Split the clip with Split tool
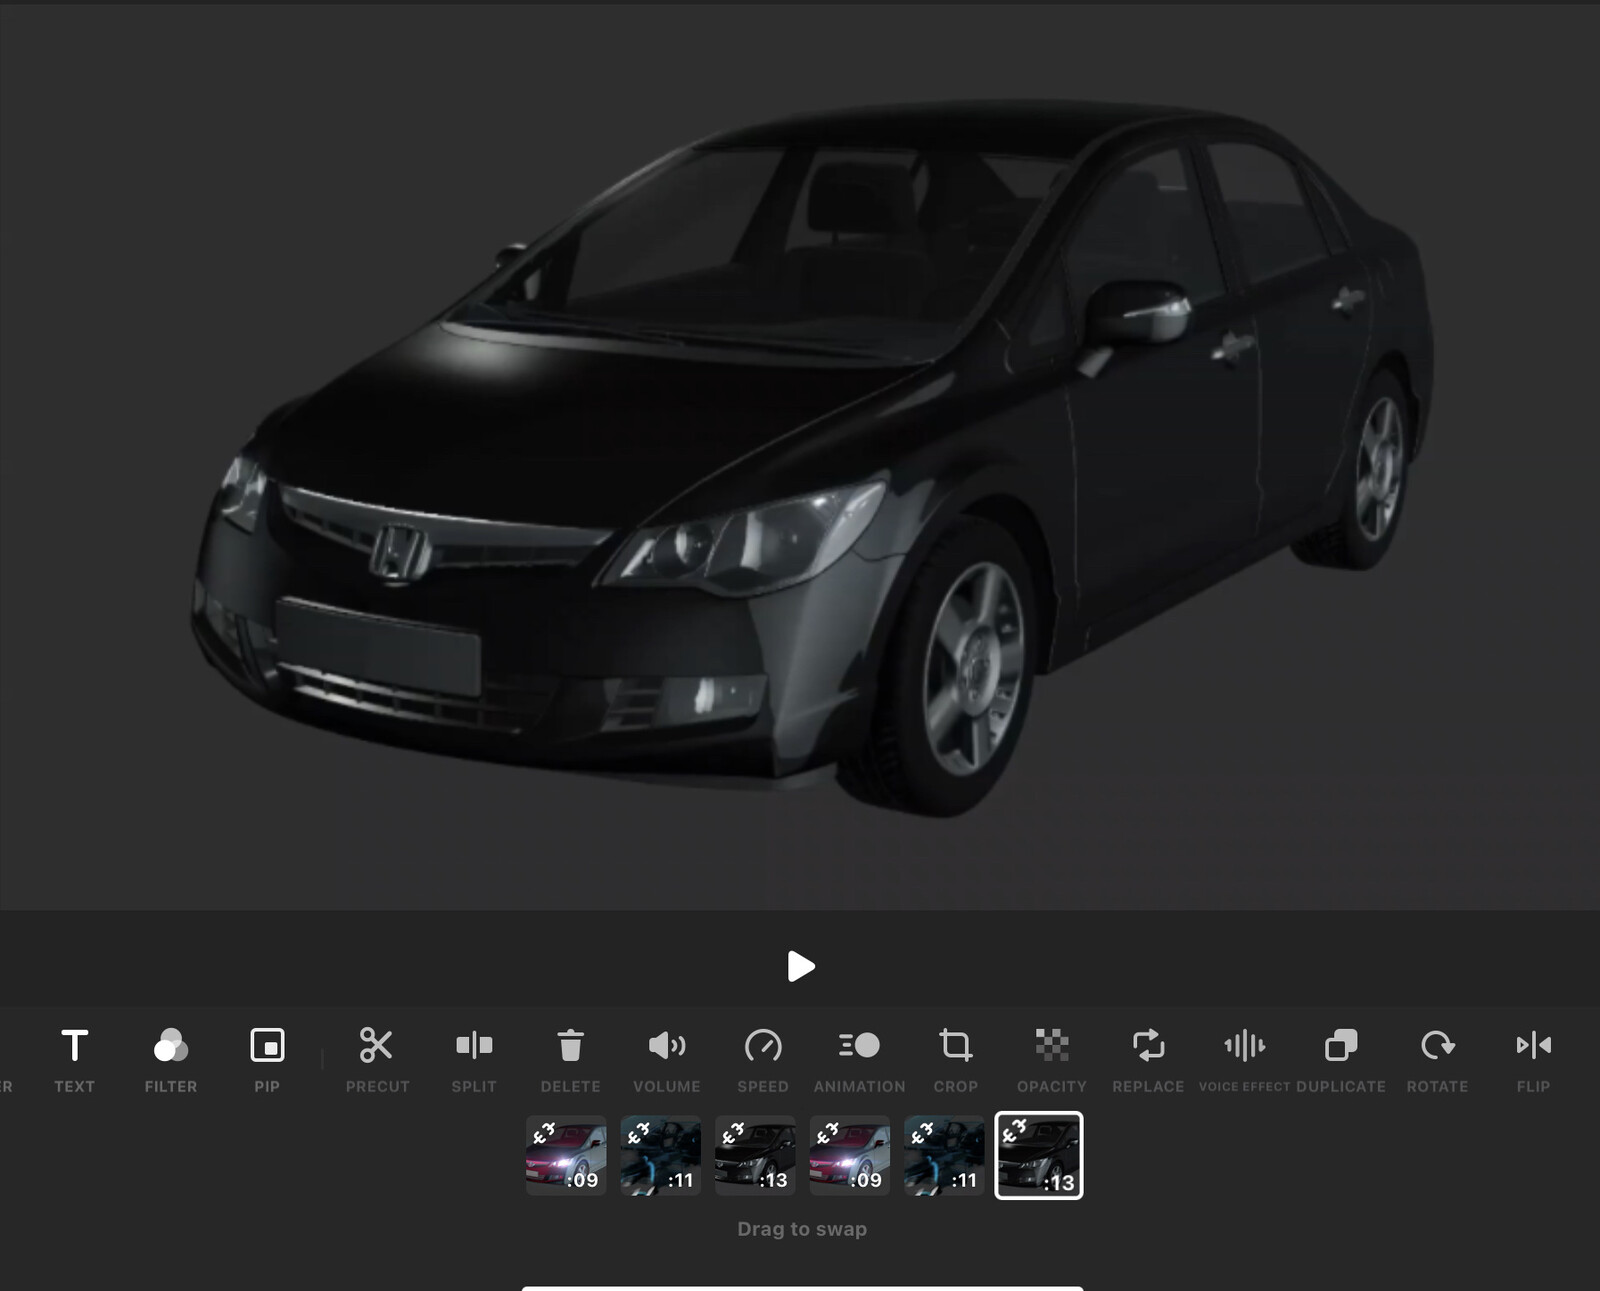Screen dimensions: 1600x1291 click(x=474, y=1060)
